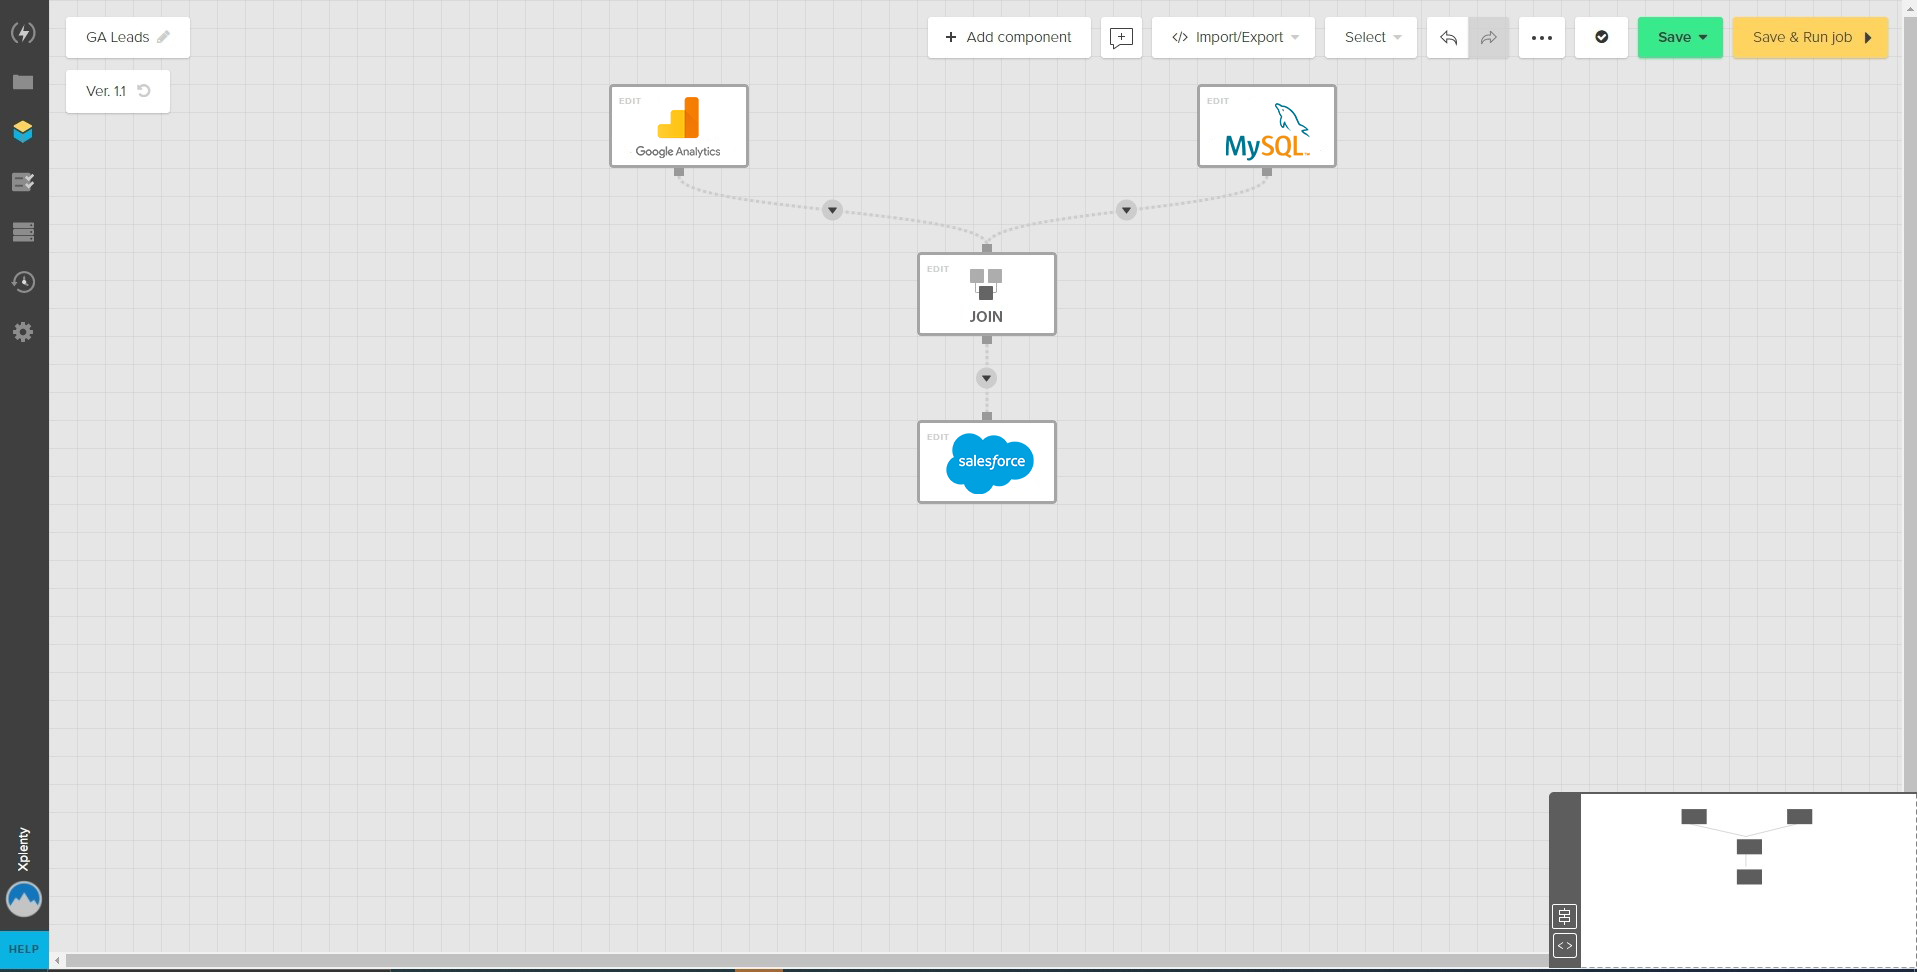The height and width of the screenshot is (972, 1917).
Task: Click the Add component button
Action: pos(1008,37)
